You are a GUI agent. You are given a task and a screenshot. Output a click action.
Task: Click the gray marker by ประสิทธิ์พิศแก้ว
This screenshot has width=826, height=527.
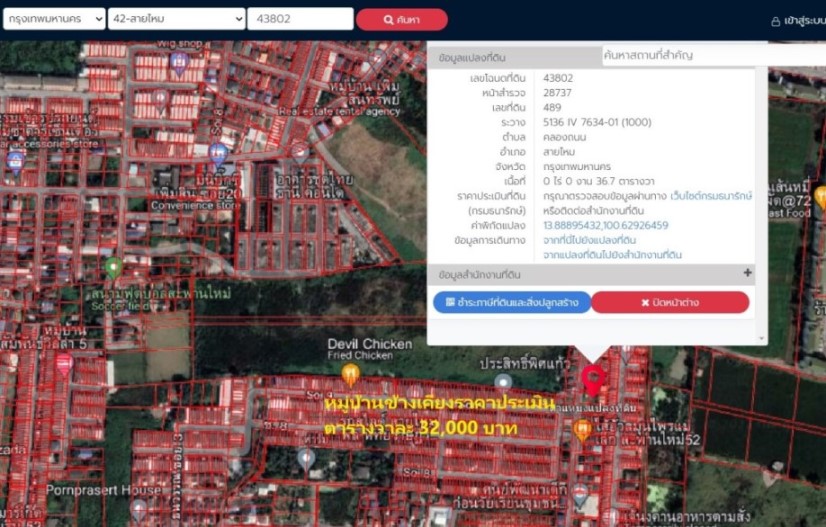503,383
